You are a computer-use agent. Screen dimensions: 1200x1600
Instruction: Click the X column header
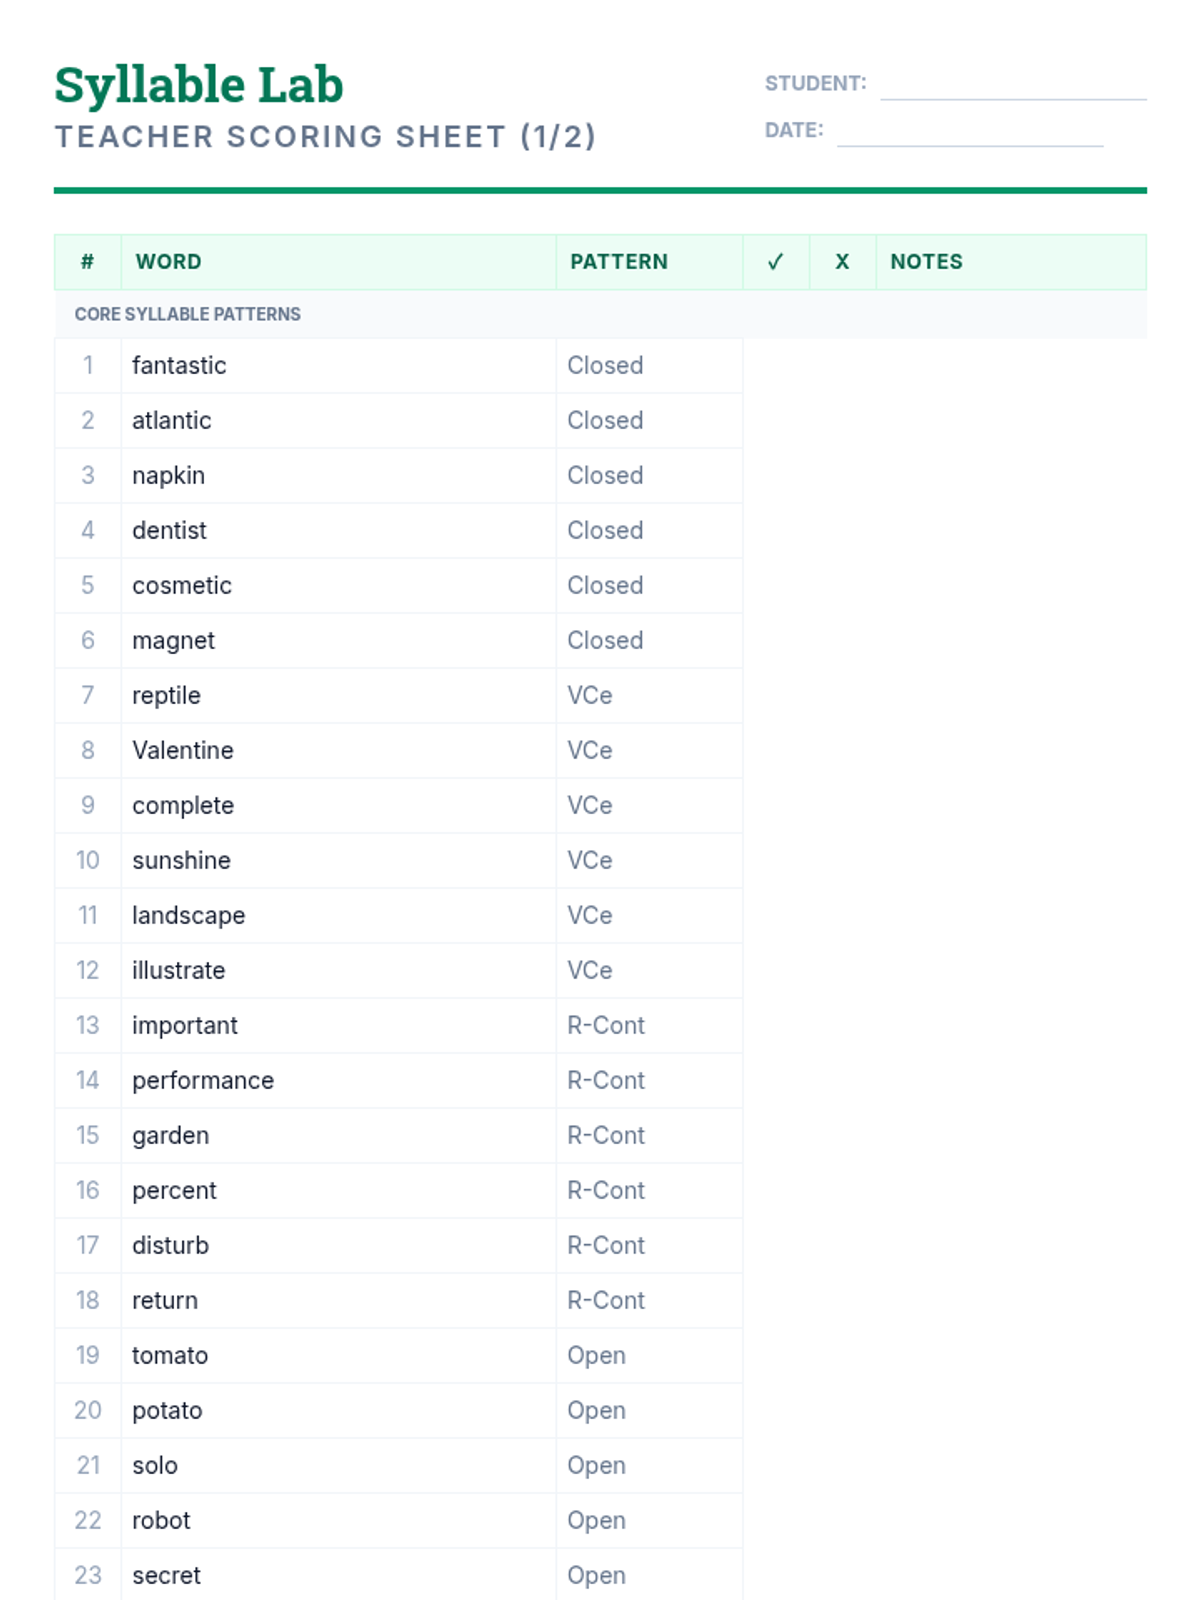[842, 262]
